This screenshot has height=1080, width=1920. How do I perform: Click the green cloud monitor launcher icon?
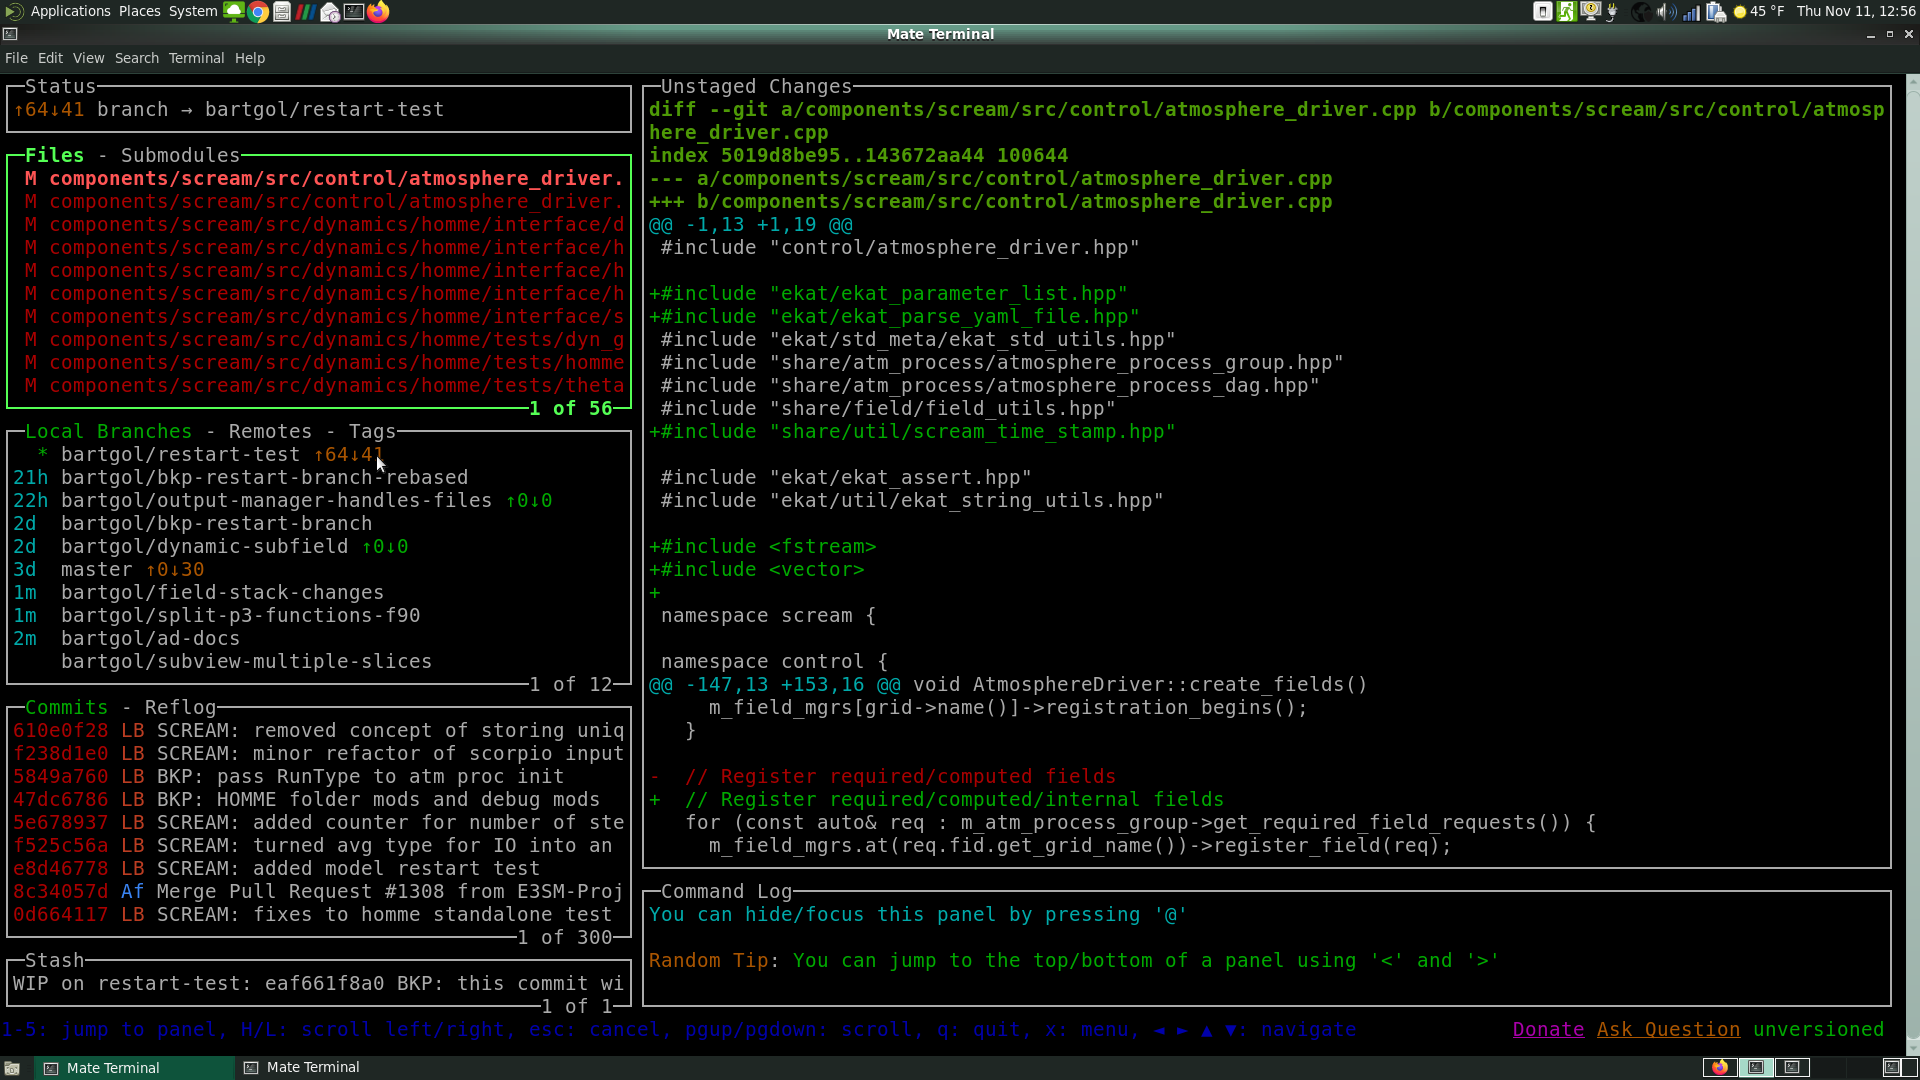point(234,12)
